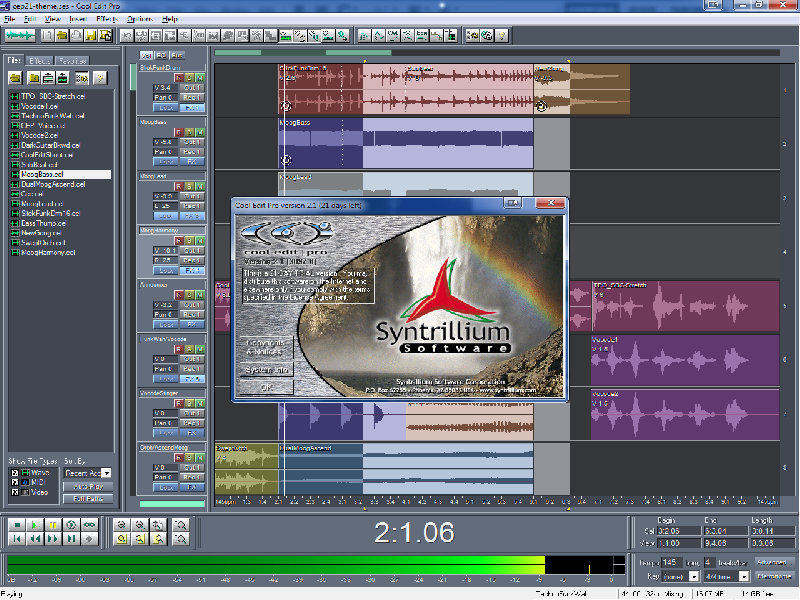The image size is (800, 600).
Task: Go to beginning with transport button
Action: pos(17,538)
